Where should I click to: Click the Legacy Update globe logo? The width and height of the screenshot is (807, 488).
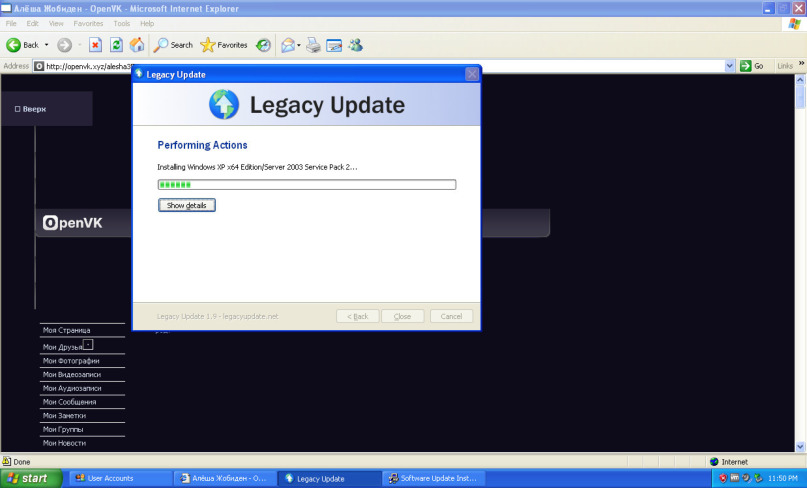coord(224,104)
